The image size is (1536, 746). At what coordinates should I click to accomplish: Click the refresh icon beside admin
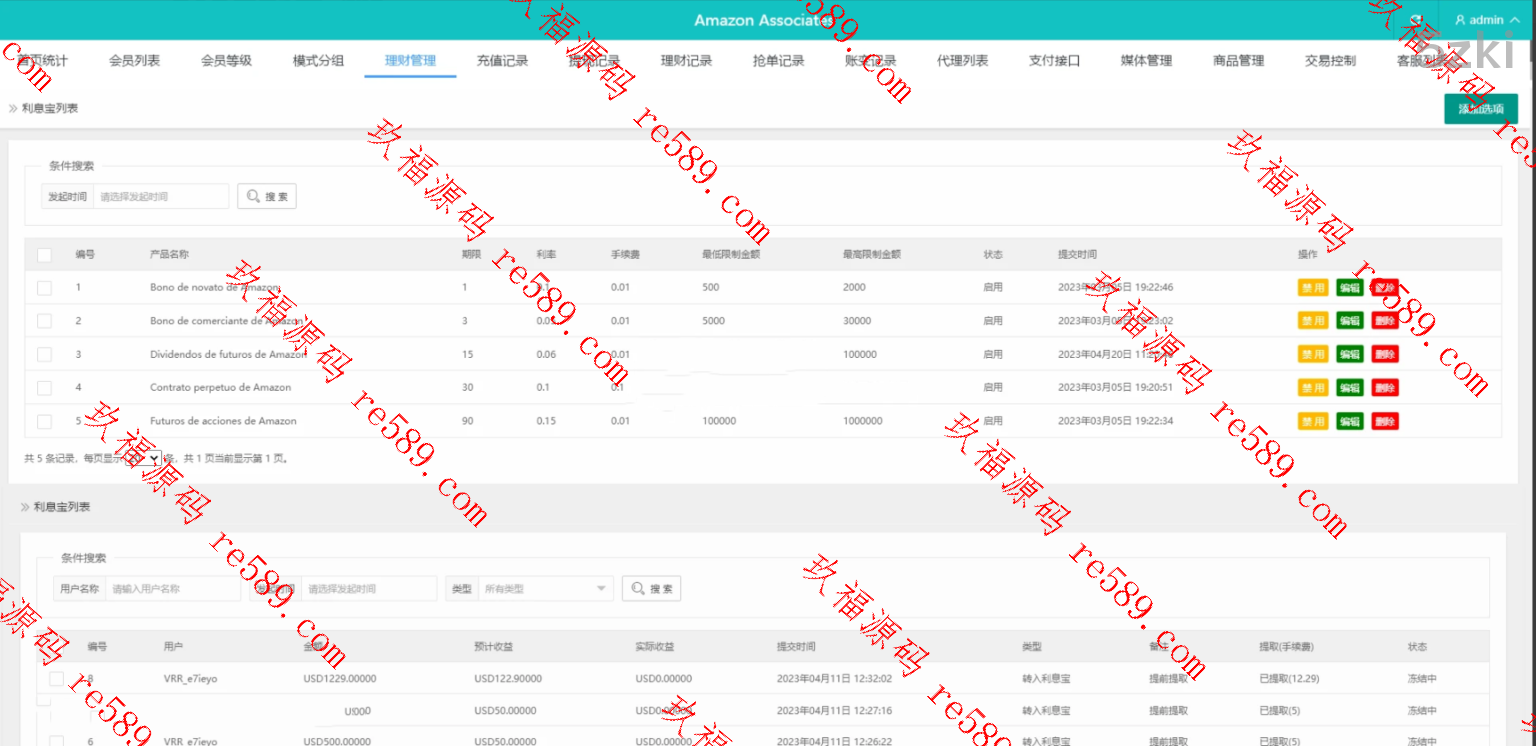pos(1416,20)
